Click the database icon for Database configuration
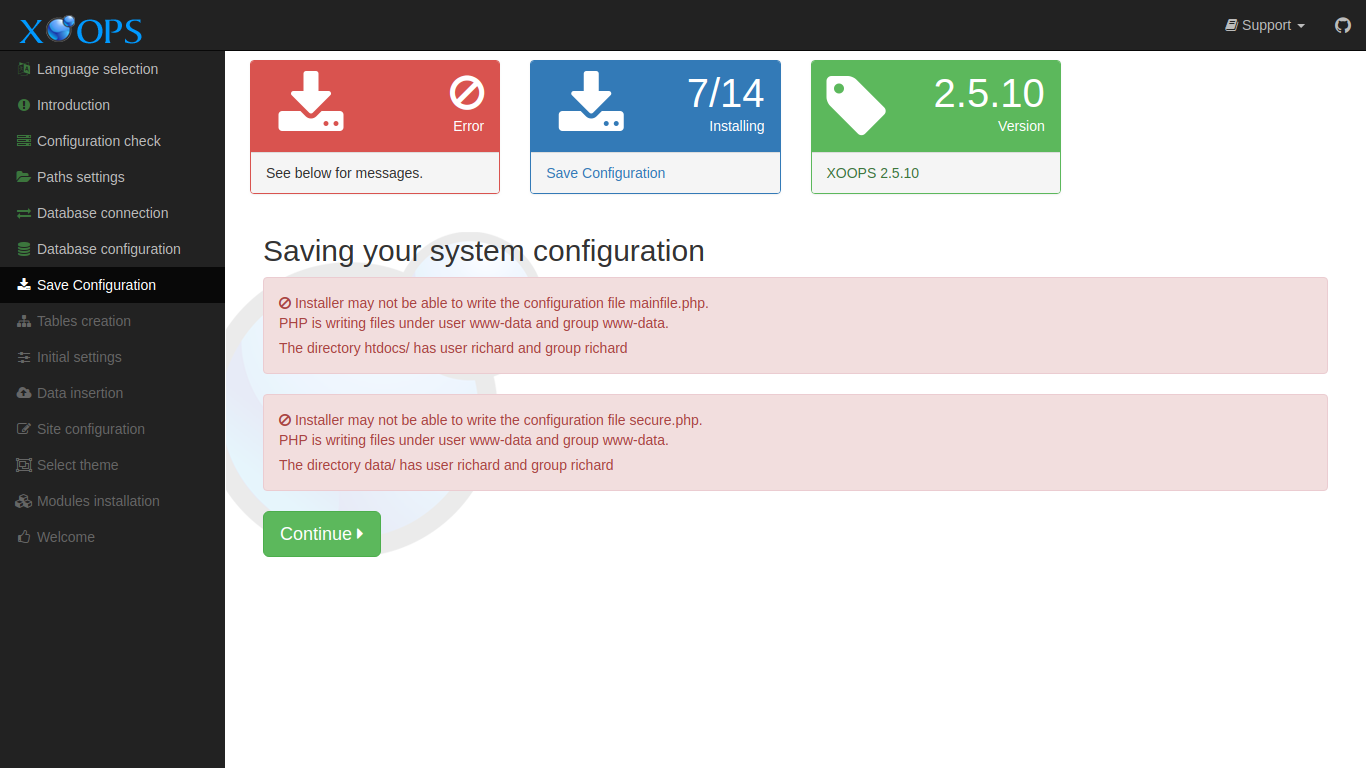 tap(22, 249)
